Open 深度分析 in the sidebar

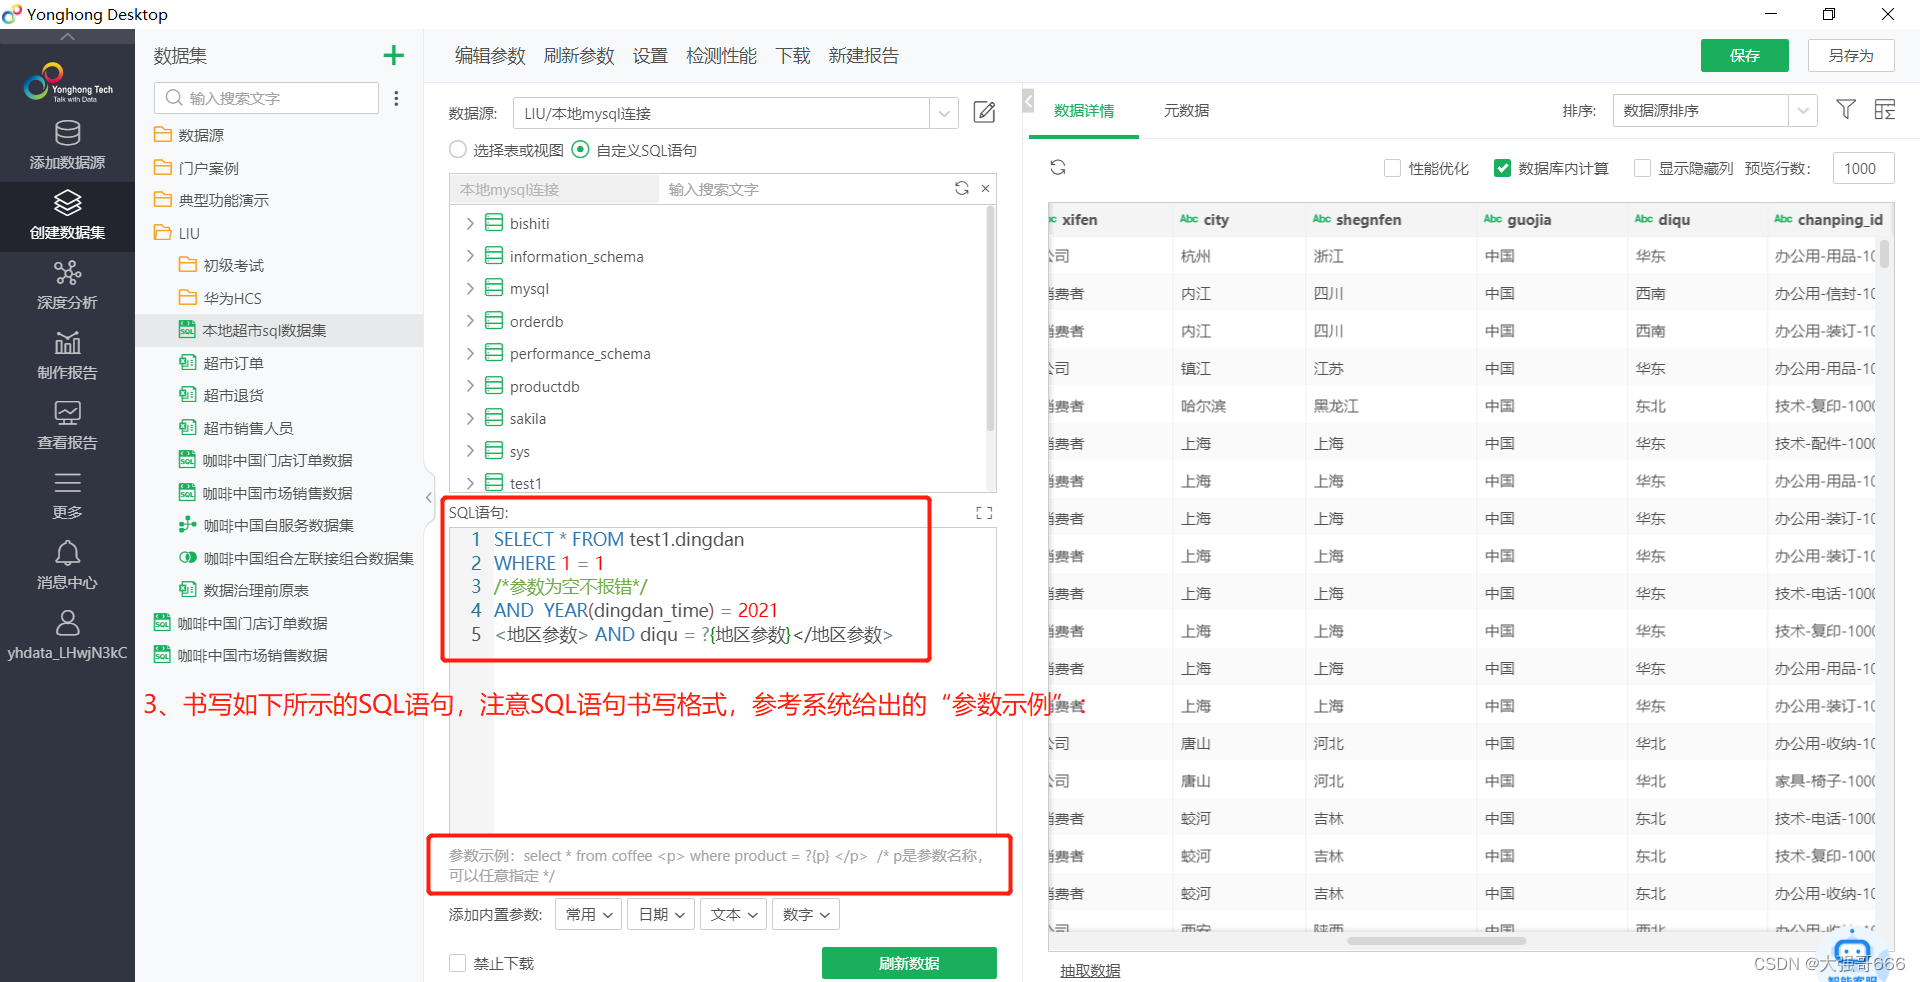coord(67,286)
